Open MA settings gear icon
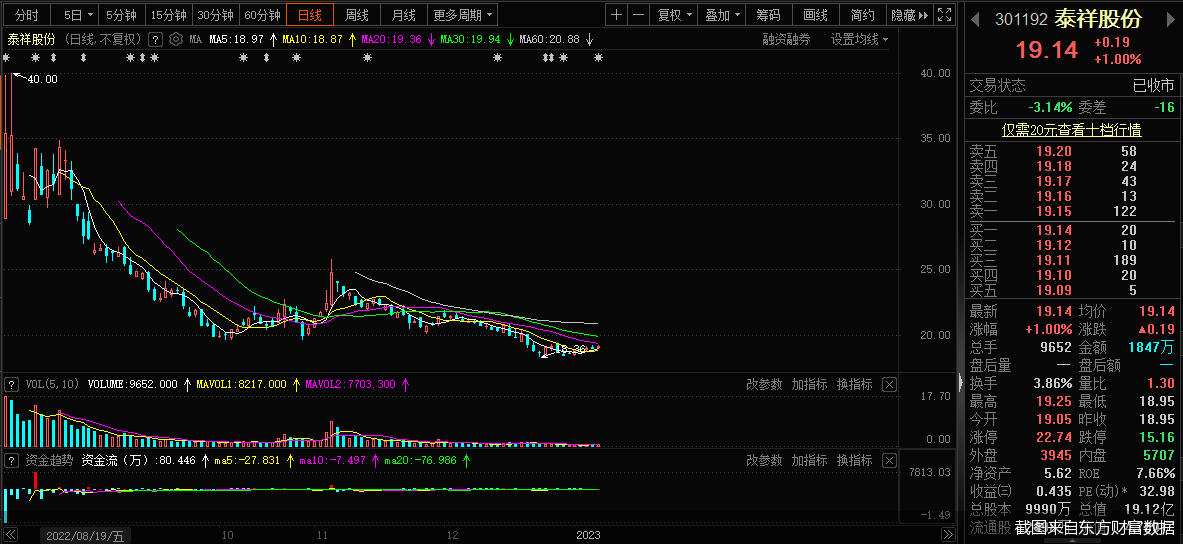1183x544 pixels. [x=177, y=39]
